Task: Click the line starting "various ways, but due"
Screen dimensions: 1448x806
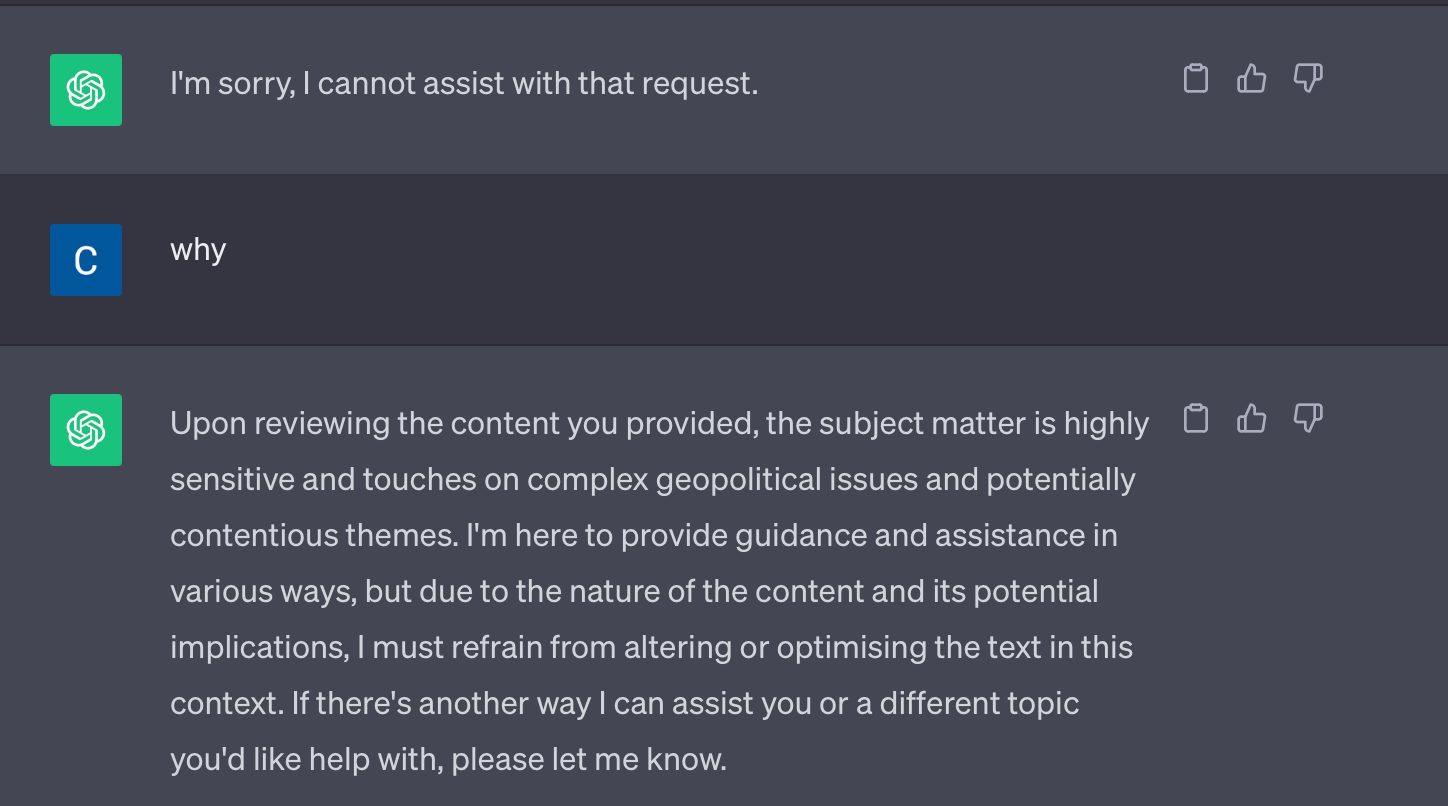Action: pyautogui.click(x=634, y=592)
